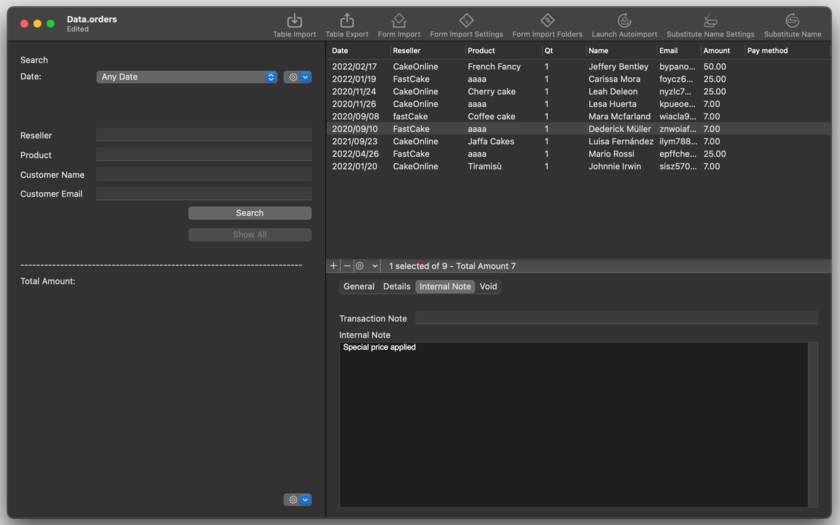Image resolution: width=840 pixels, height=525 pixels.
Task: Click the Cherry cake product cell
Action: (x=491, y=92)
